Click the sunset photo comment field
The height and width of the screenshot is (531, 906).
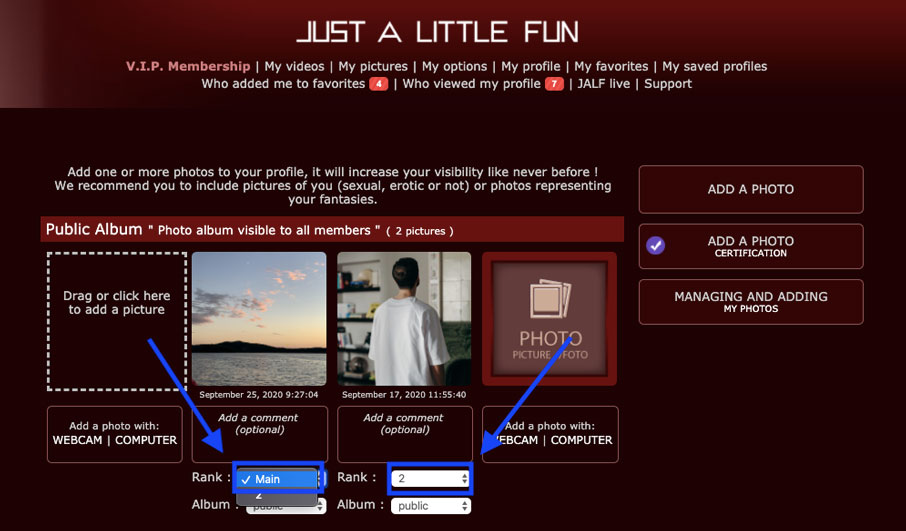click(259, 434)
